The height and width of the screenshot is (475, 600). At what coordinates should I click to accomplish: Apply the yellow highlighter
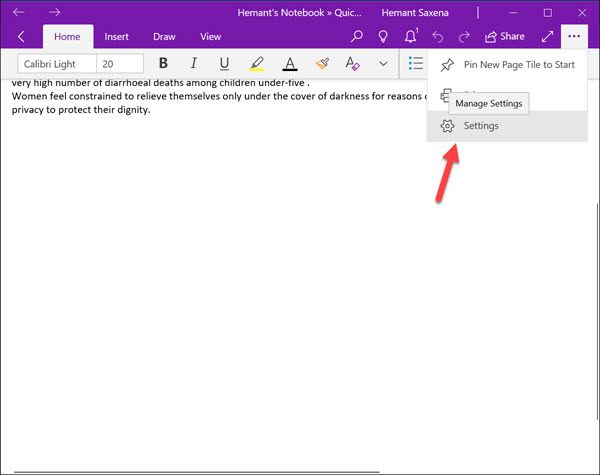(257, 64)
